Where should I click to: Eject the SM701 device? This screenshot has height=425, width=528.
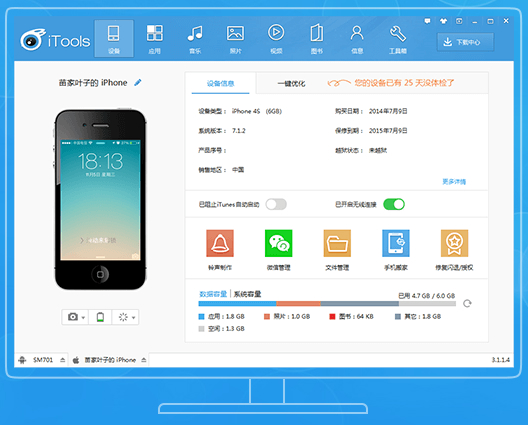point(63,360)
